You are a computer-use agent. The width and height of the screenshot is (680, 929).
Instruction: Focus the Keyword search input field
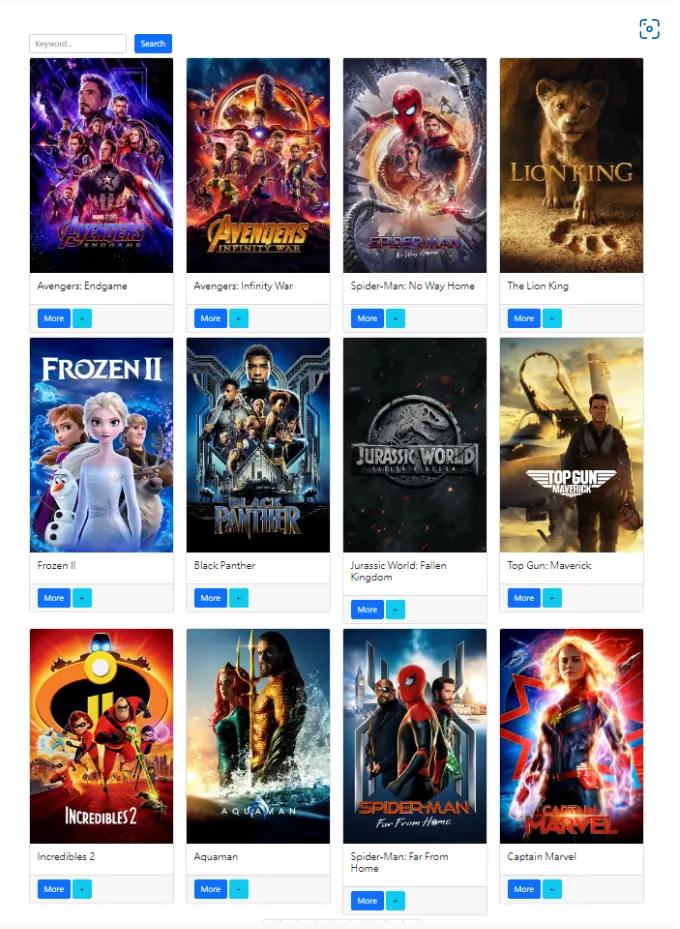(78, 43)
